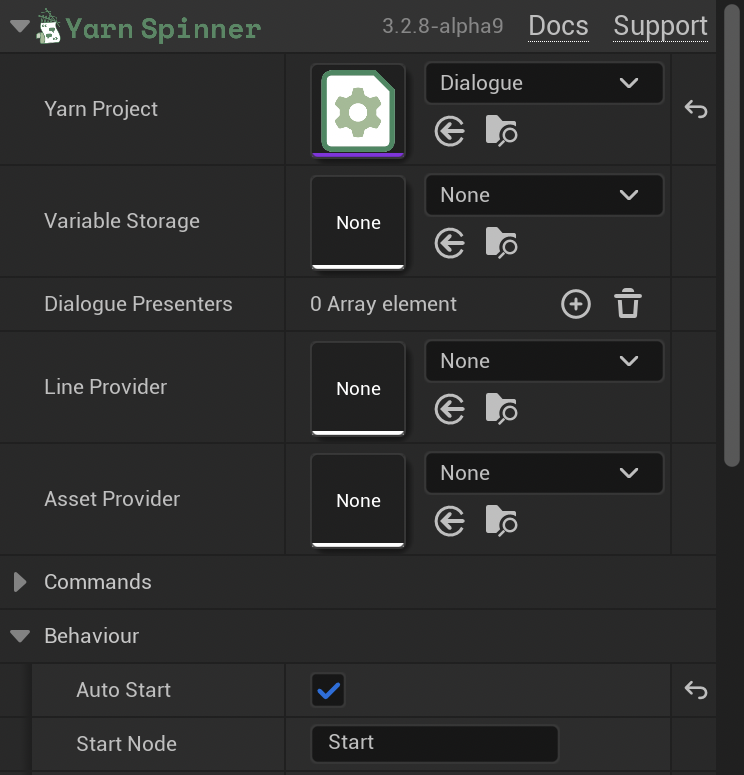The width and height of the screenshot is (744, 775).
Task: Add element to Dialogue Presenters array
Action: (x=575, y=304)
